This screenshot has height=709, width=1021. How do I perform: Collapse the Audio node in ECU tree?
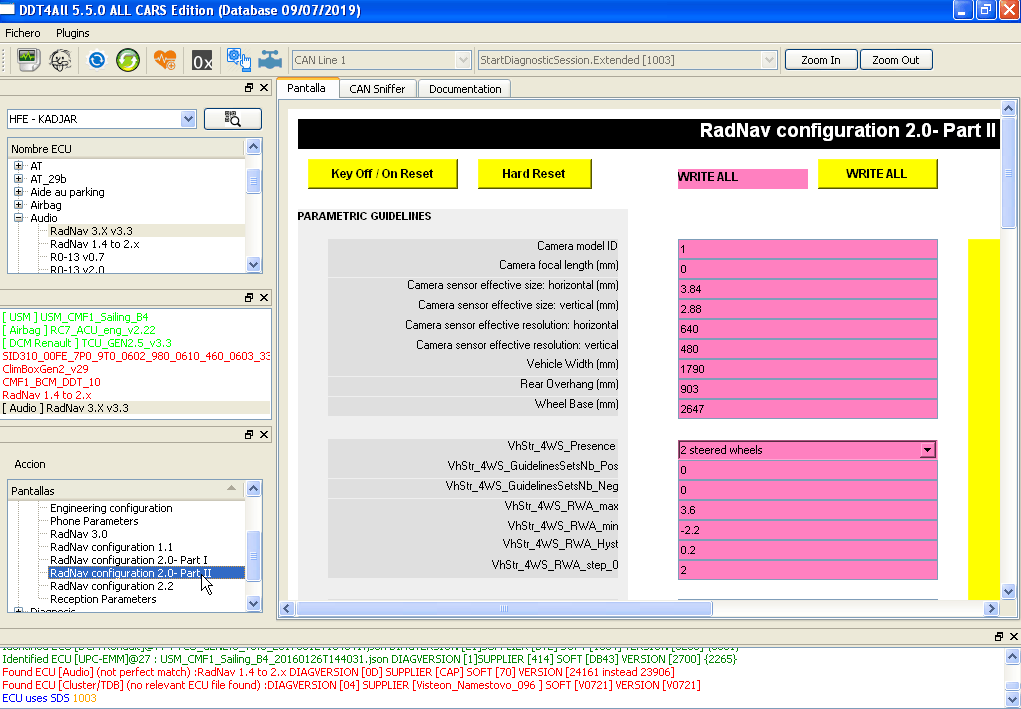pos(19,218)
